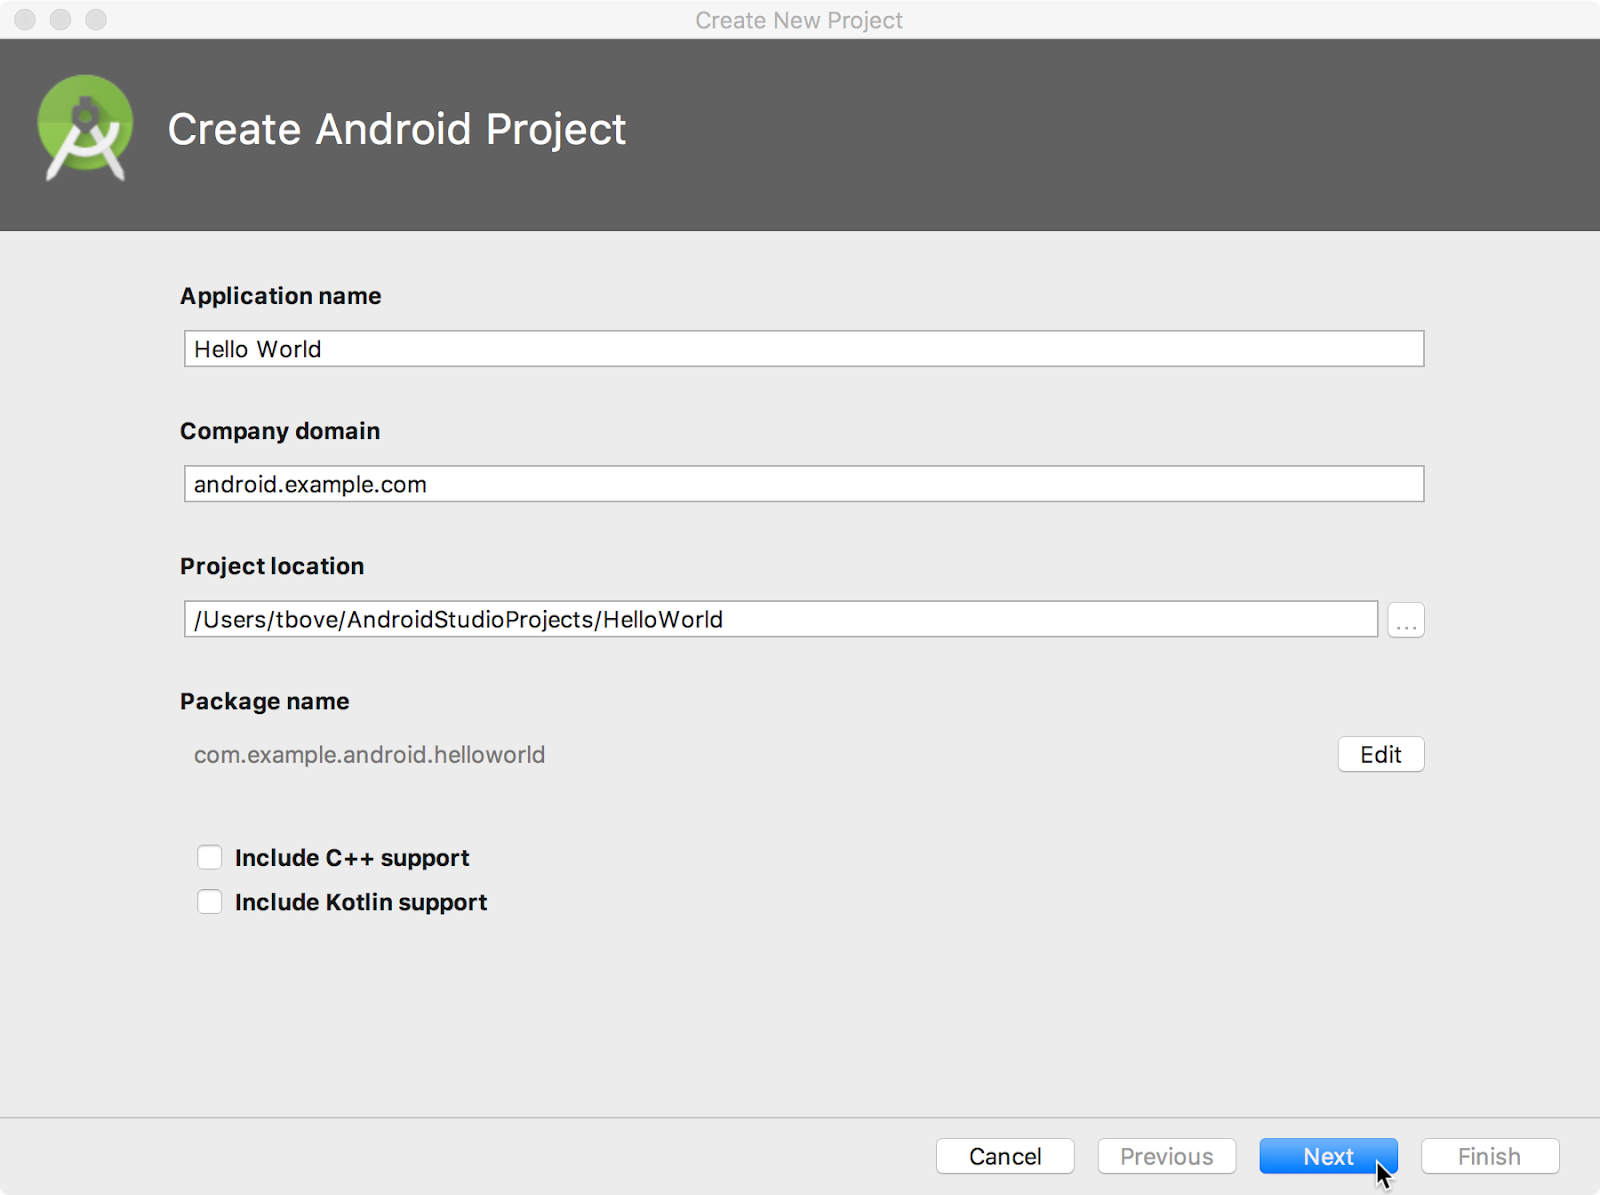Screen dimensions: 1600x1195
Task: Click the Finish button
Action: pyautogui.click(x=1489, y=1156)
